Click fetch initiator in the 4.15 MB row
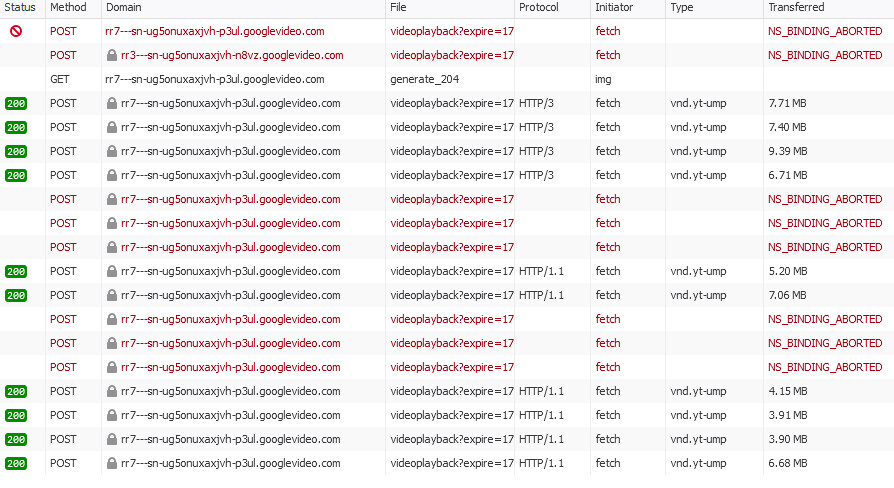The image size is (894, 488). [608, 391]
